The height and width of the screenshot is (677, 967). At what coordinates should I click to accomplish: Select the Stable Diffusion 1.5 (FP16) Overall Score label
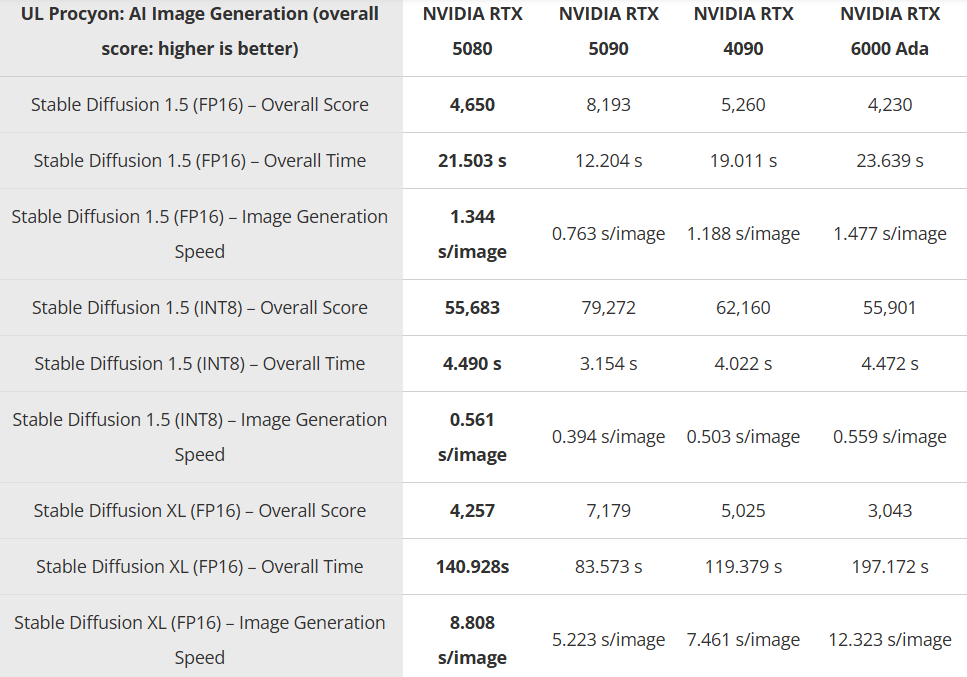point(200,105)
